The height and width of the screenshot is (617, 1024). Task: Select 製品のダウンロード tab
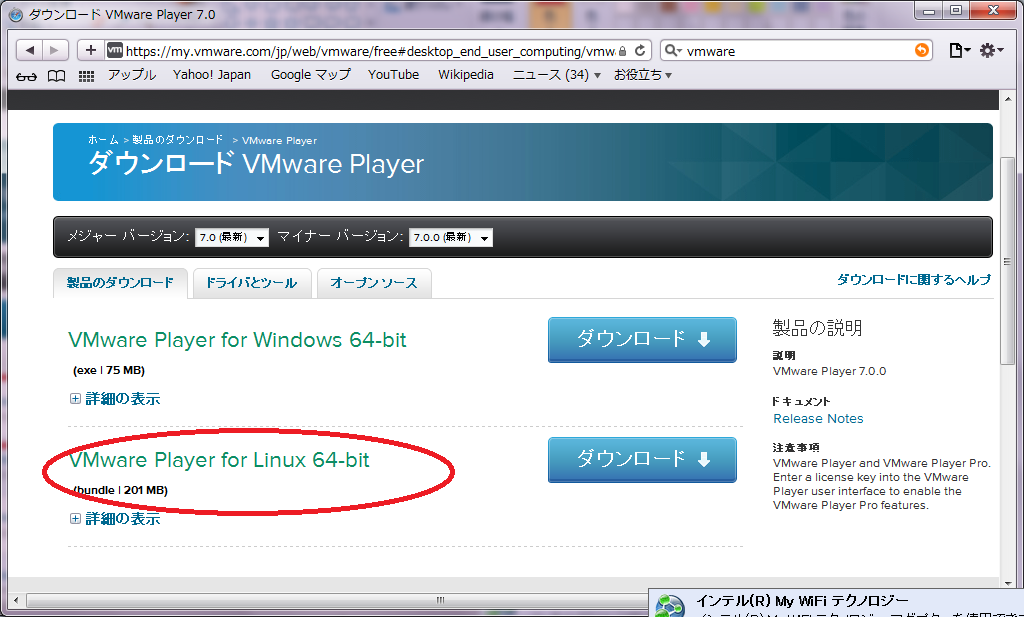[x=120, y=283]
